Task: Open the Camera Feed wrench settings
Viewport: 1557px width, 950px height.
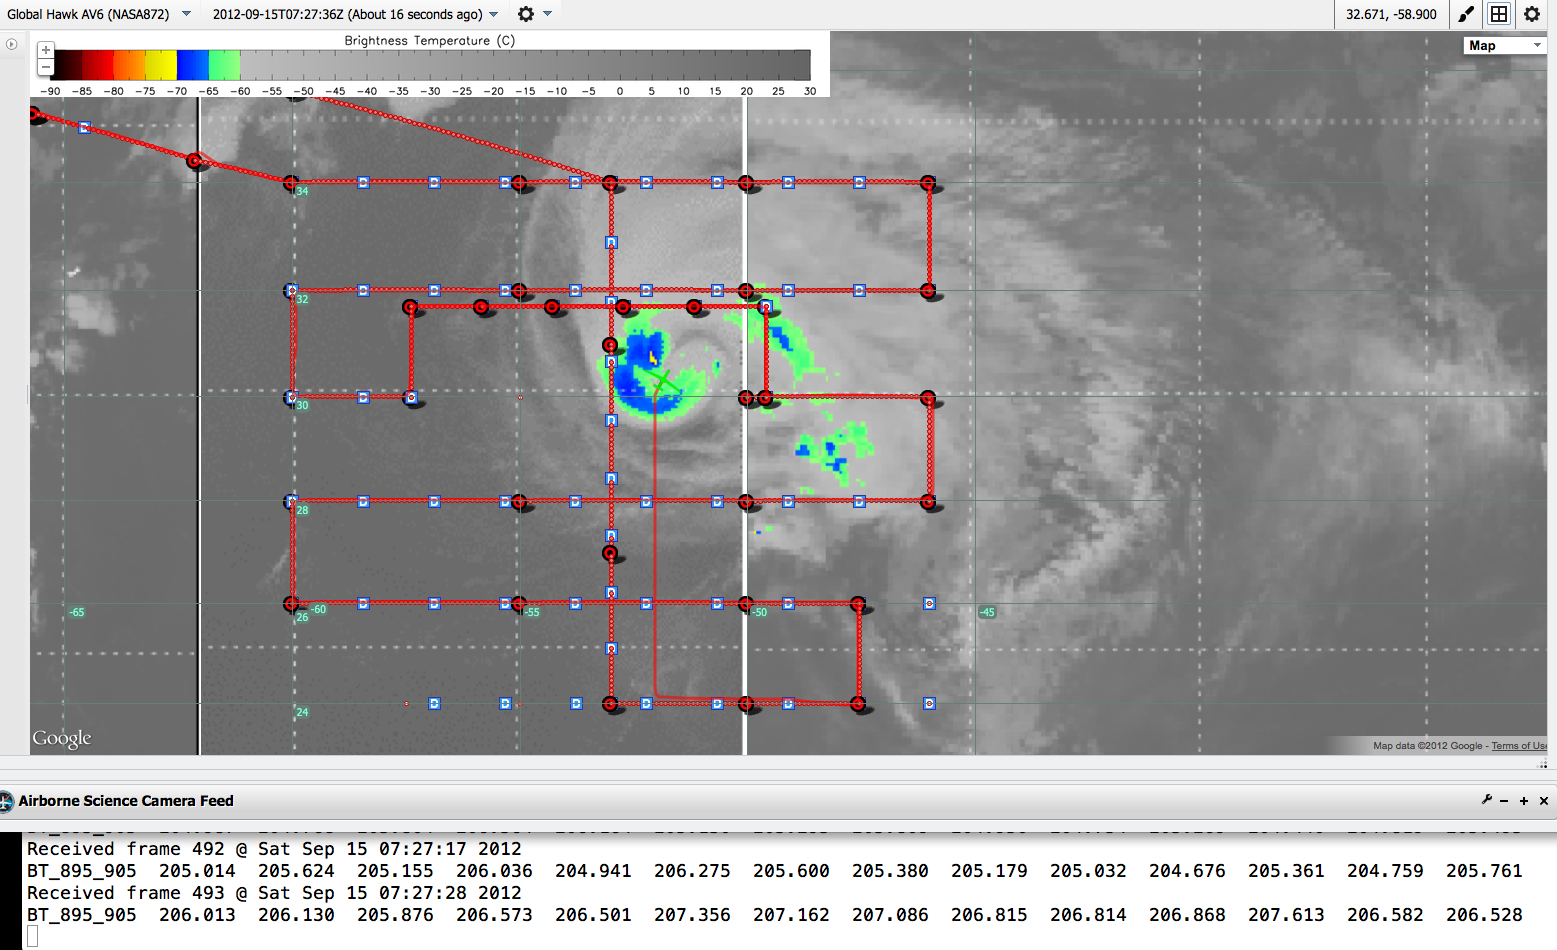Action: 1486,800
